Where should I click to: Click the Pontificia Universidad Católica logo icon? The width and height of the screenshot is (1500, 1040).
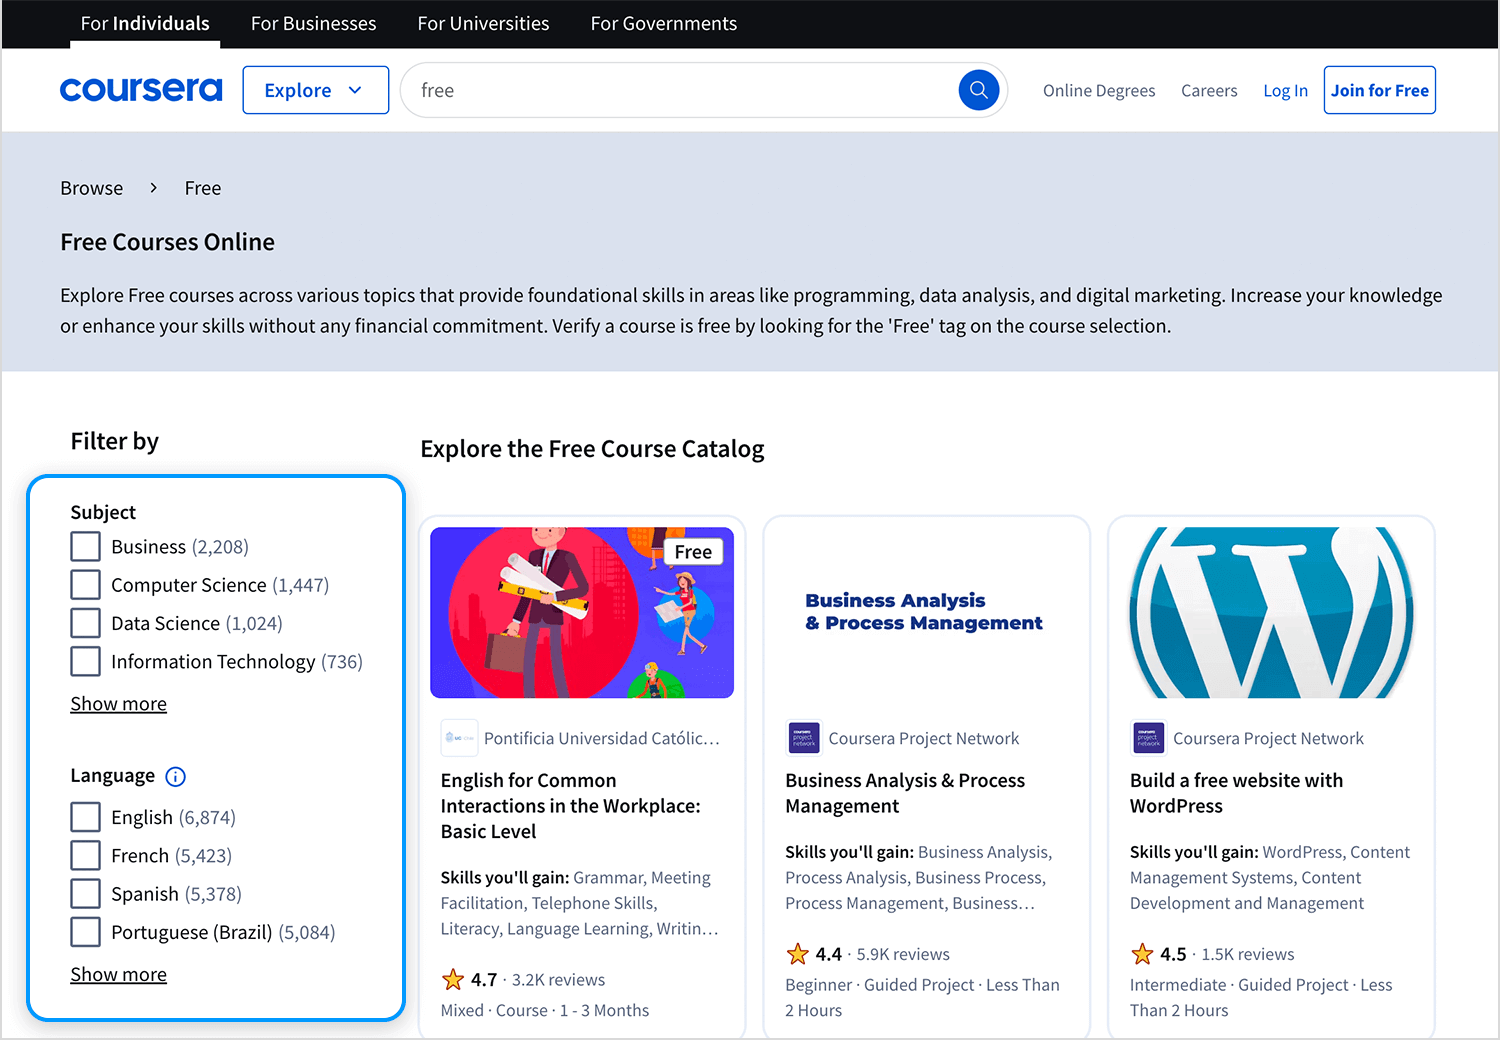pos(459,738)
